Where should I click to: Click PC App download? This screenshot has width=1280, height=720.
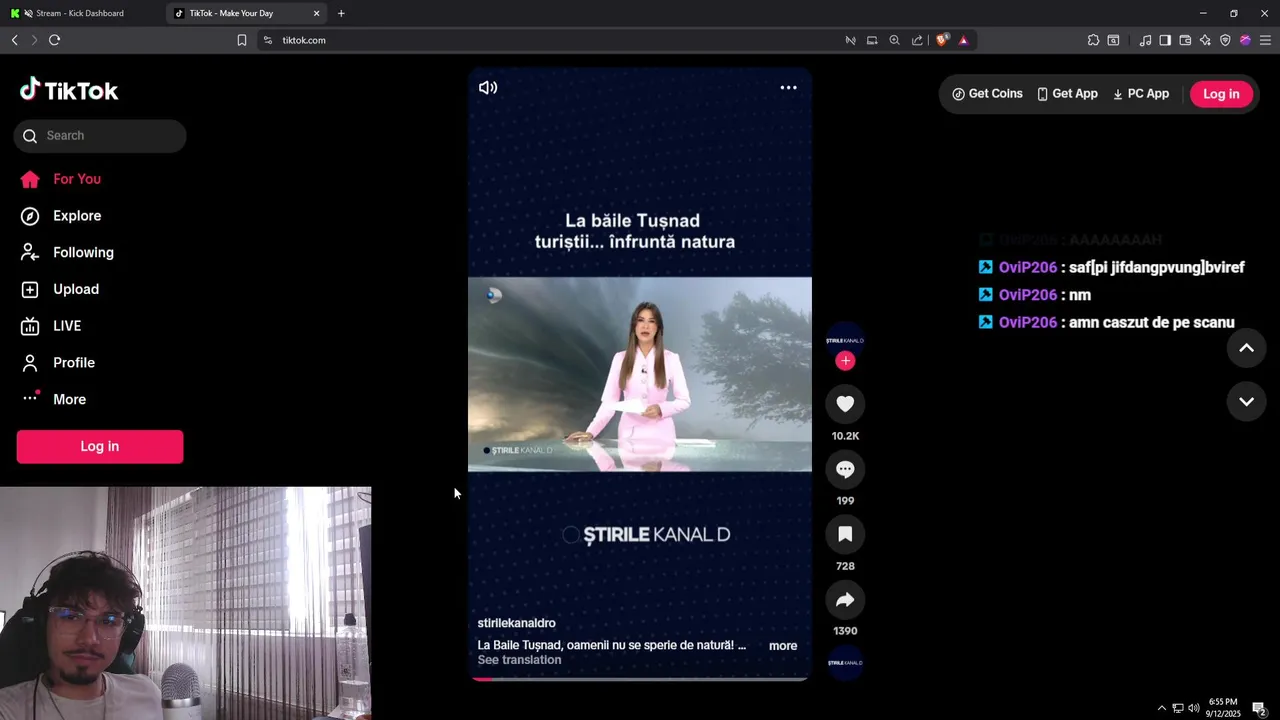click(1141, 94)
